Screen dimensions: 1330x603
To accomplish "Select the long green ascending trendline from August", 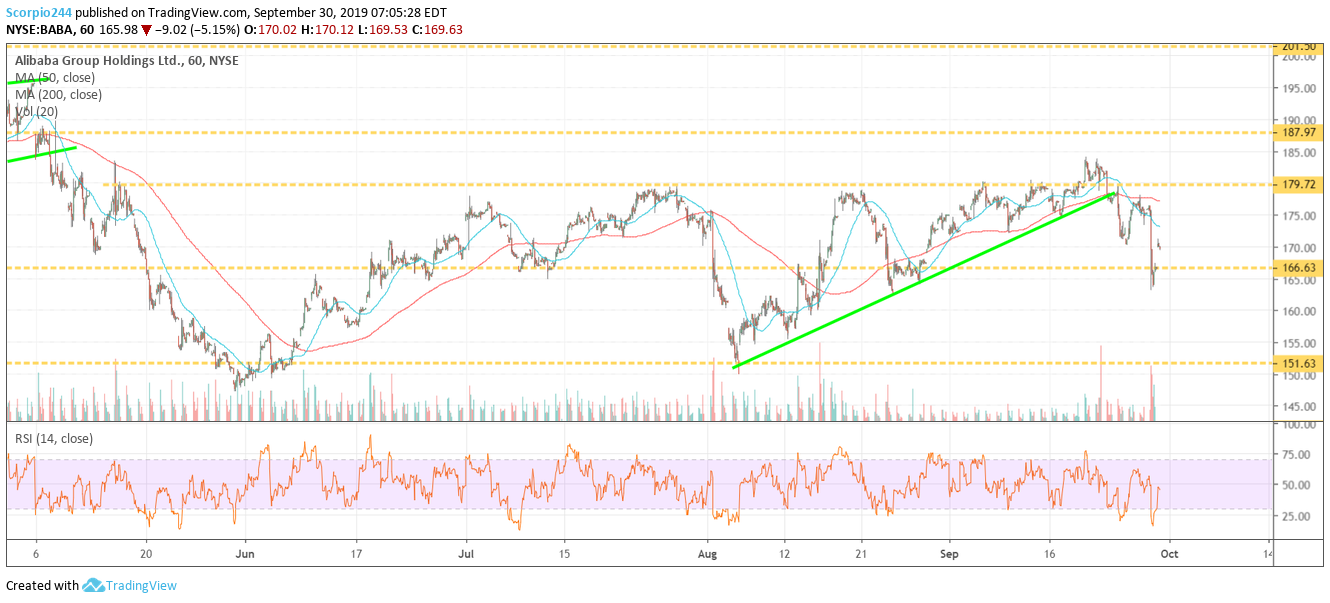I will click(925, 281).
